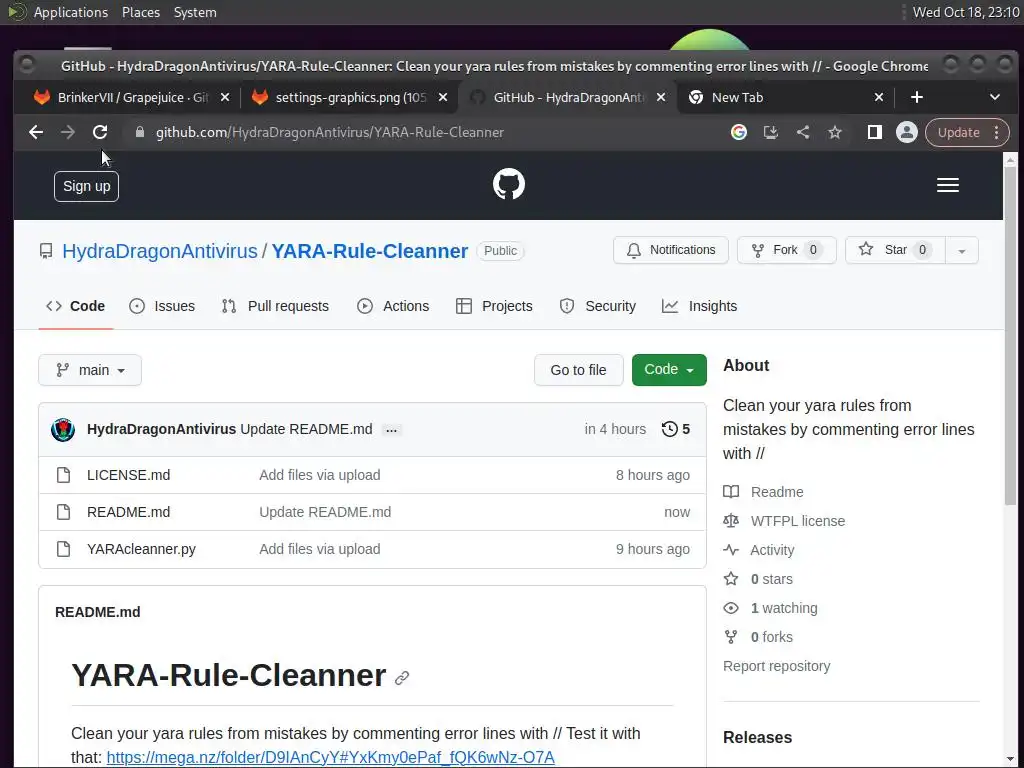Viewport: 1024px width, 768px height.
Task: Open the Security tab
Action: click(598, 306)
